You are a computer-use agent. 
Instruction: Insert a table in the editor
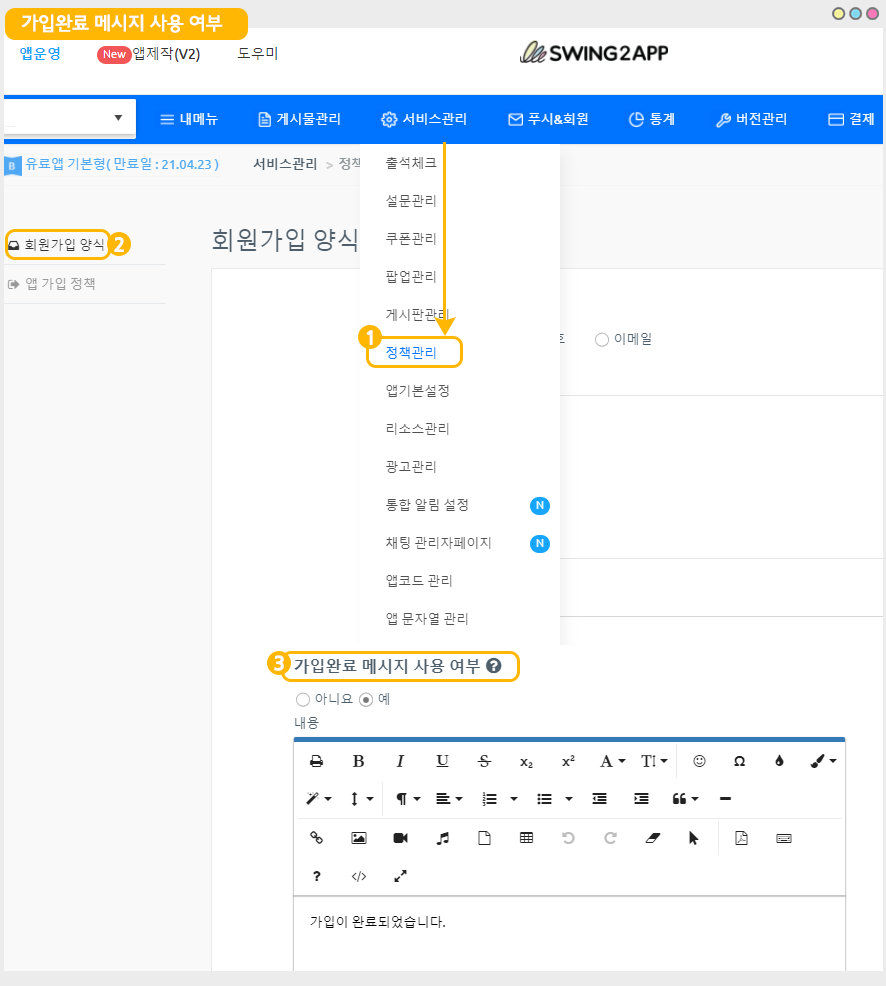(x=526, y=838)
